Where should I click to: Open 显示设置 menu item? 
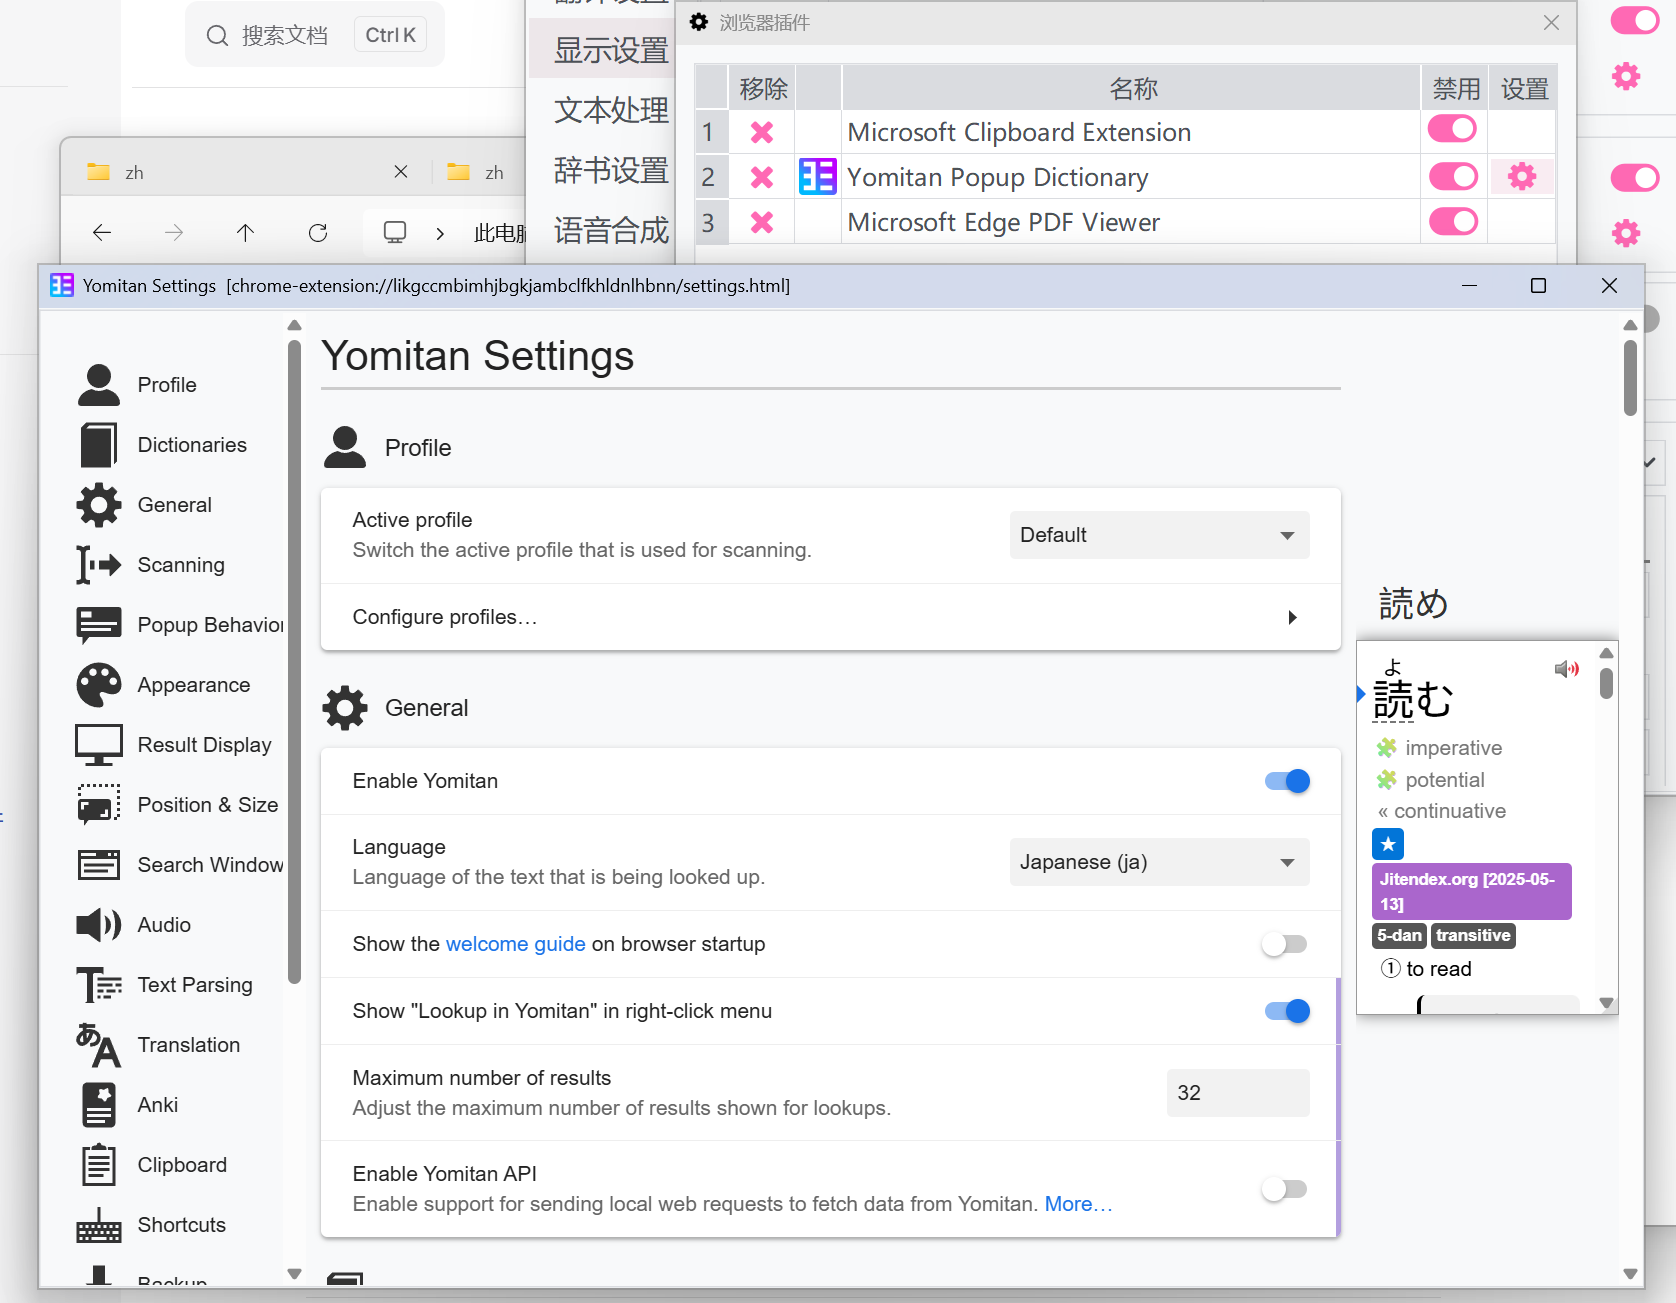coord(611,50)
